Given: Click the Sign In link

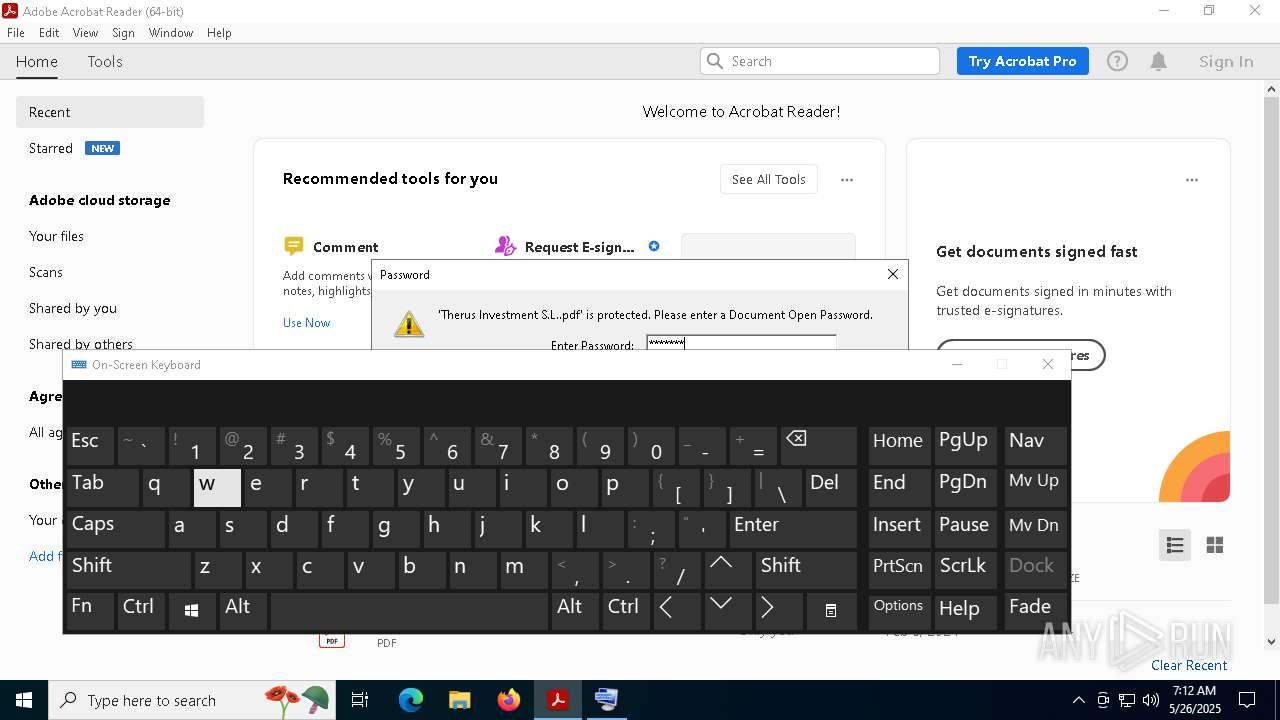Looking at the screenshot, I should click(x=1226, y=61).
